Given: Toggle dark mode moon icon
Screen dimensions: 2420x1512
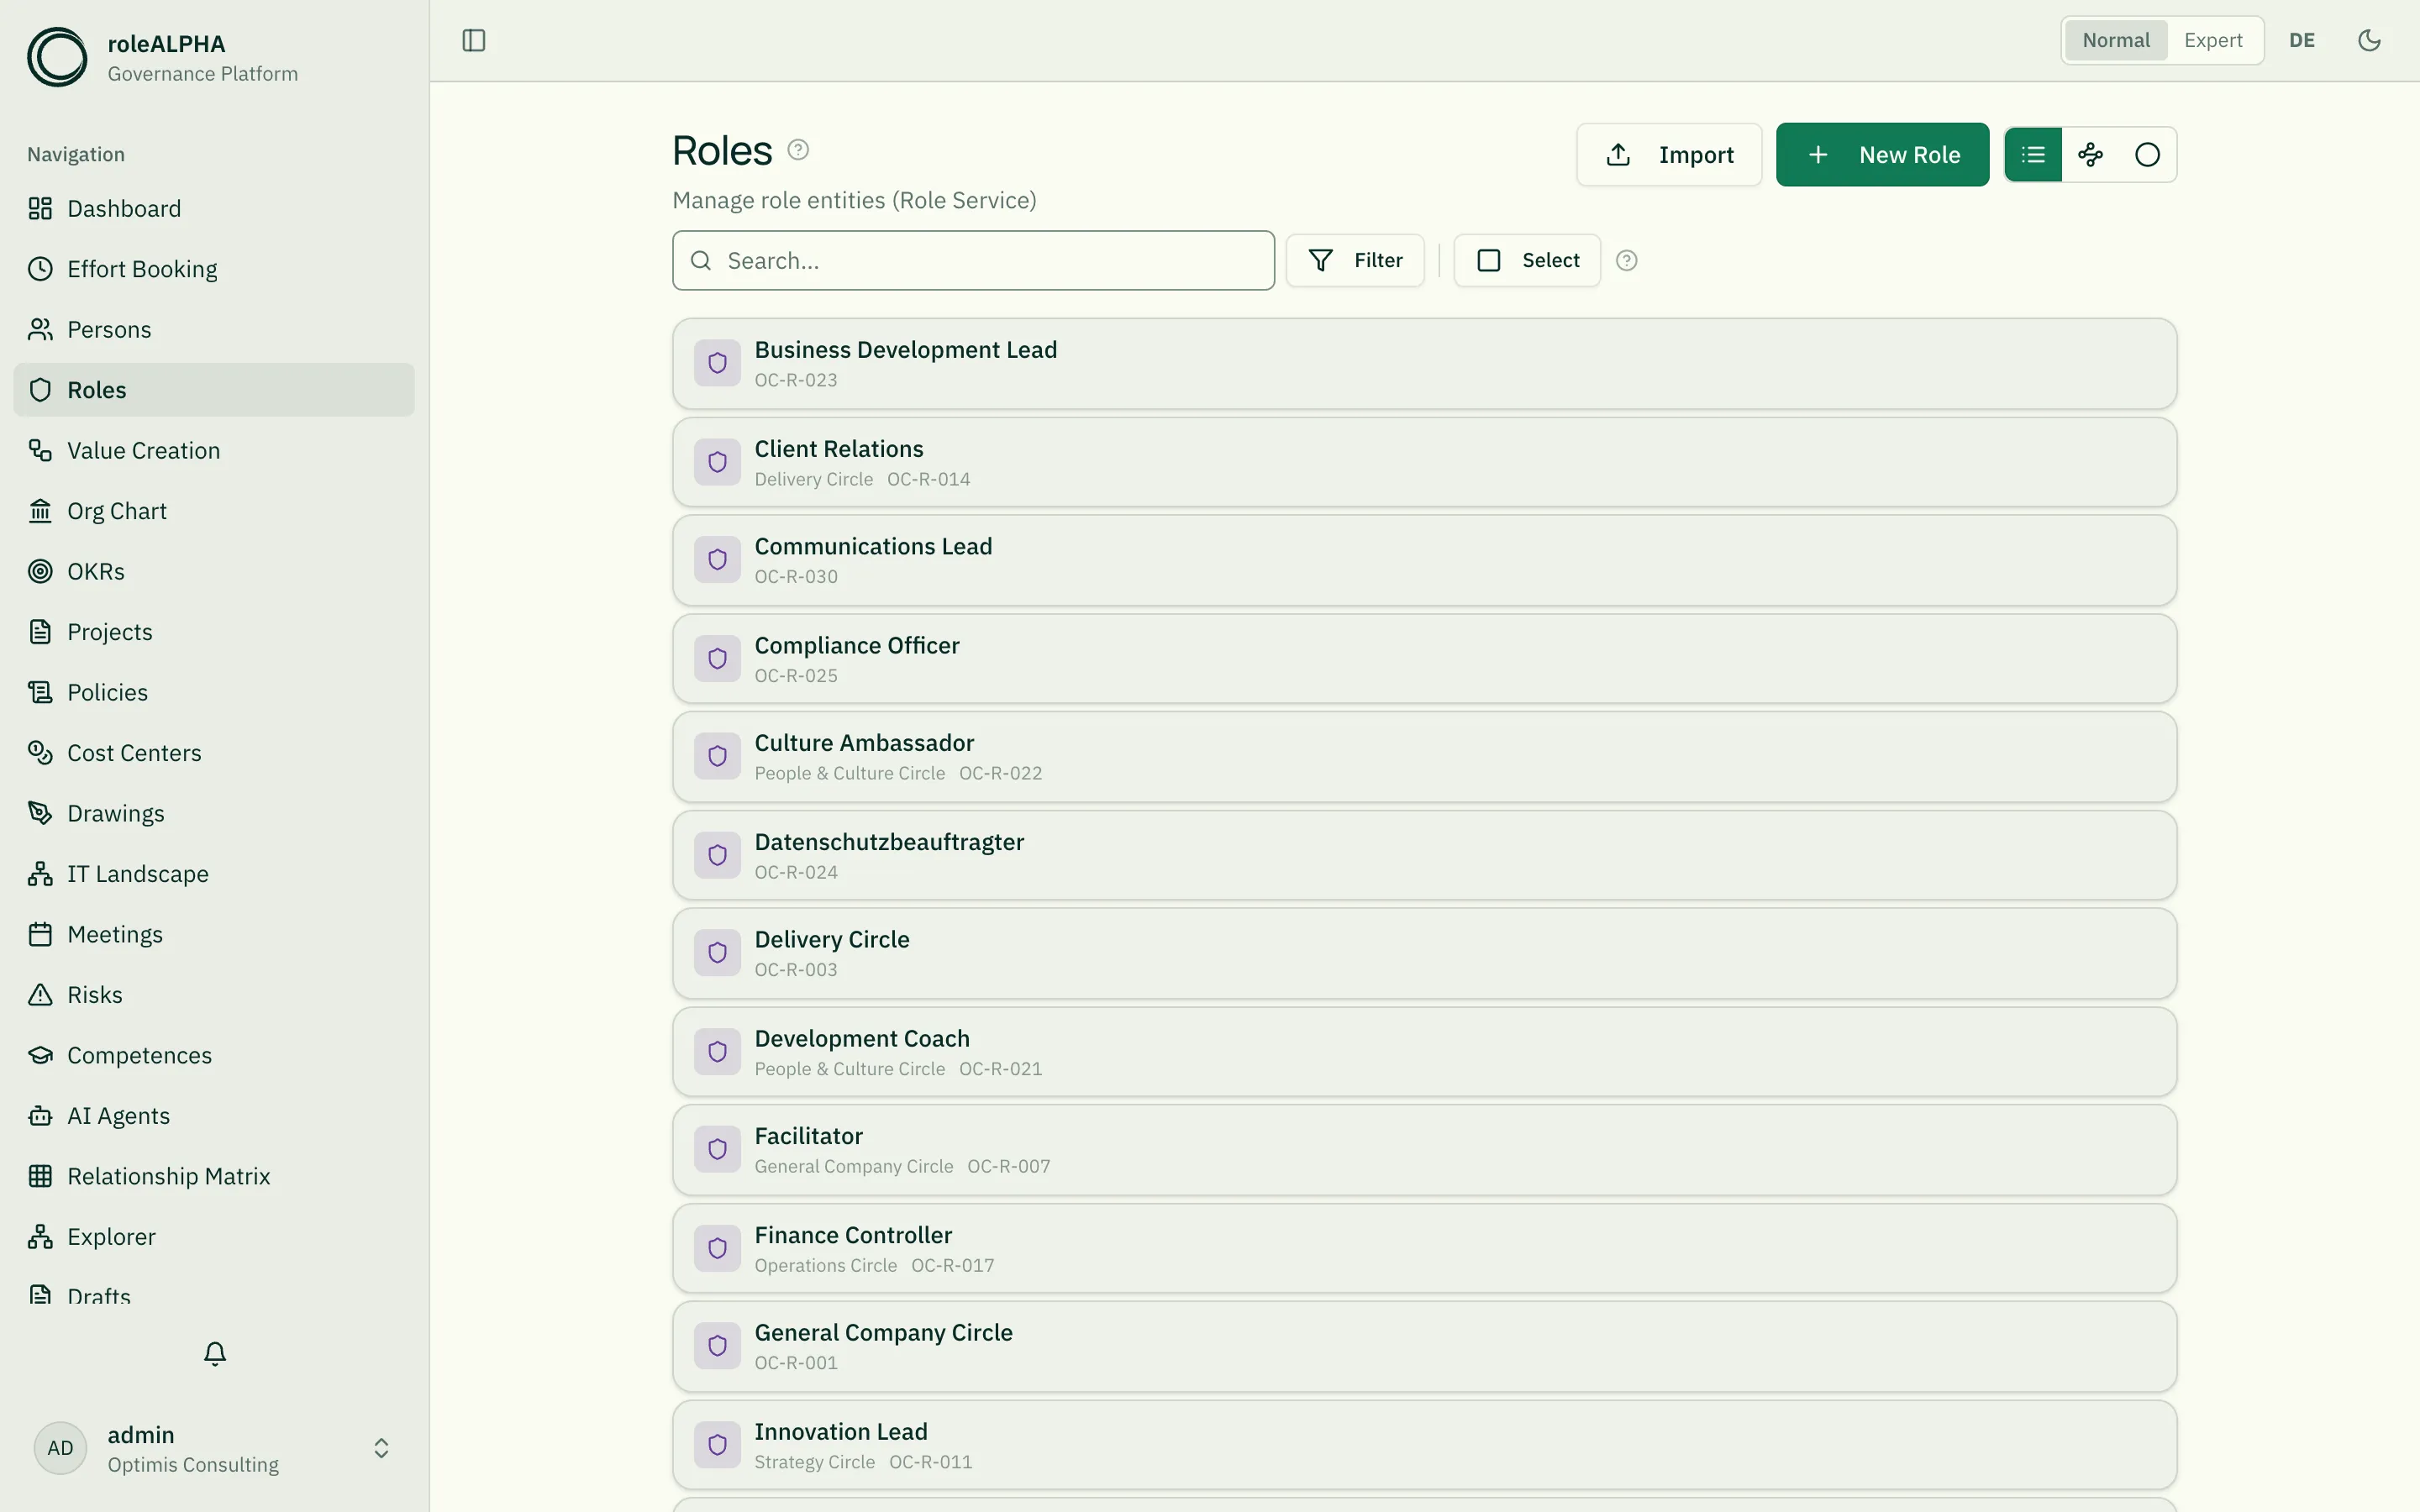Looking at the screenshot, I should click(x=2369, y=40).
